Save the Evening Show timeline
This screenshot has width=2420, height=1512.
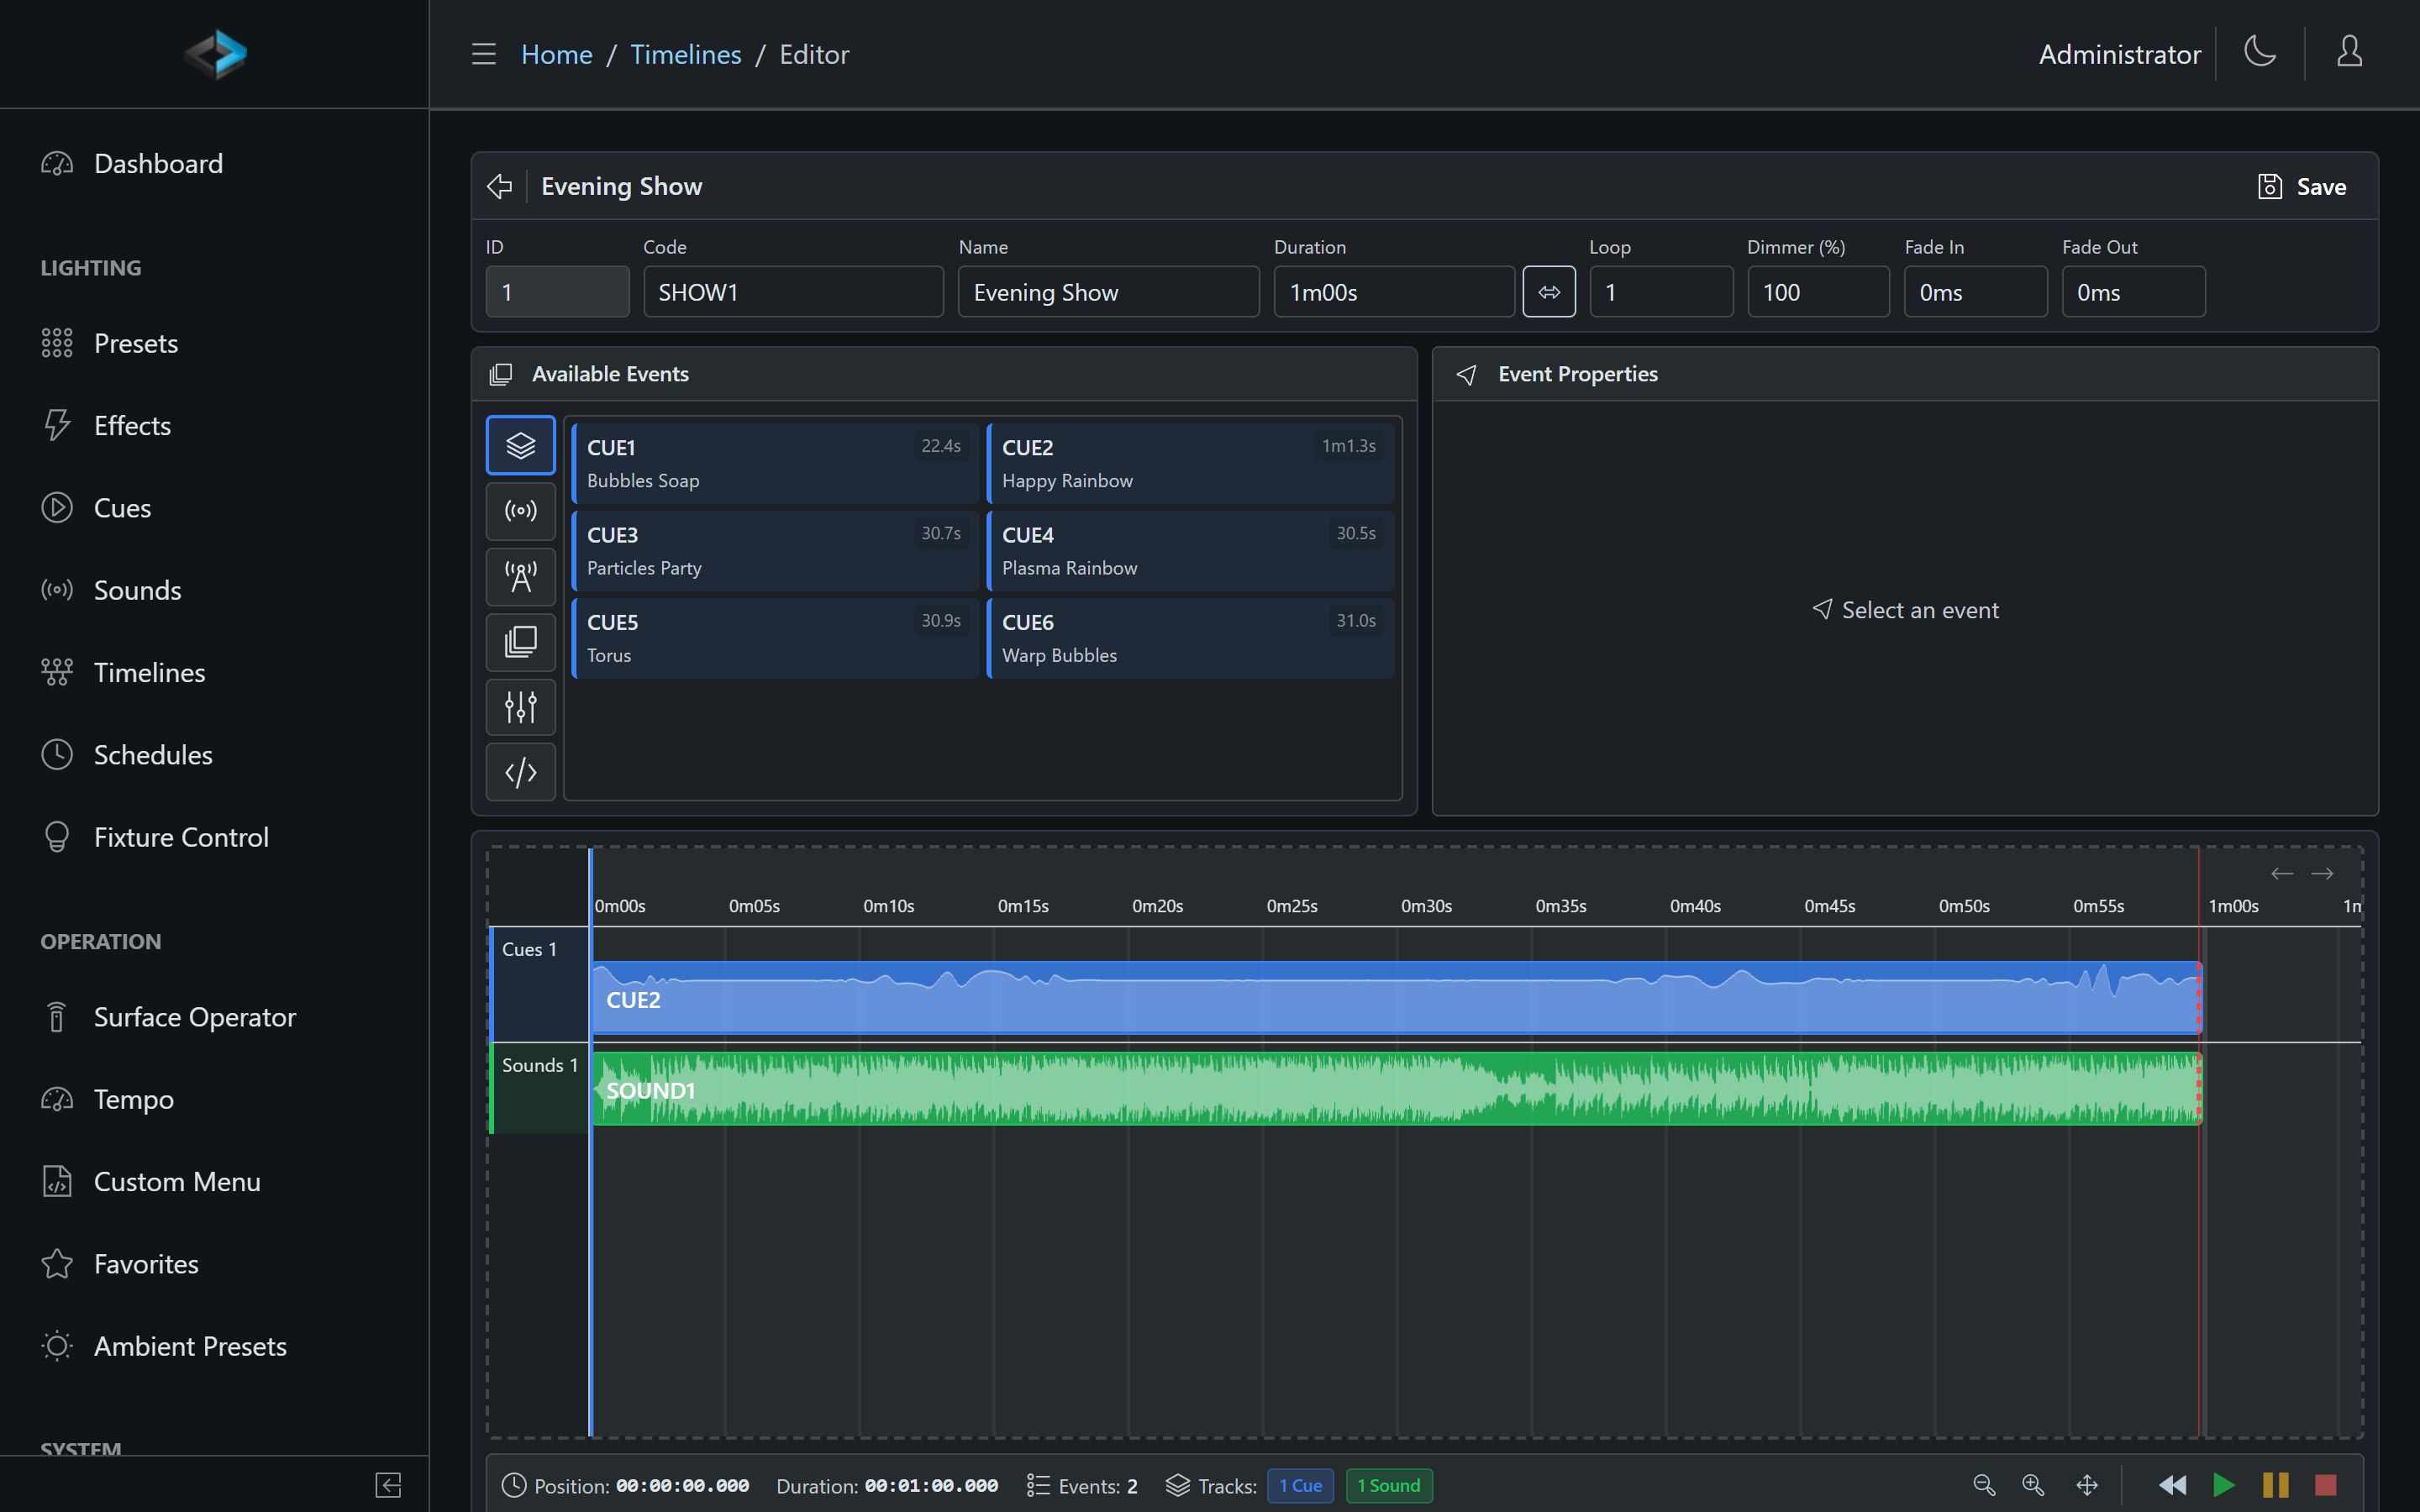2302,187
